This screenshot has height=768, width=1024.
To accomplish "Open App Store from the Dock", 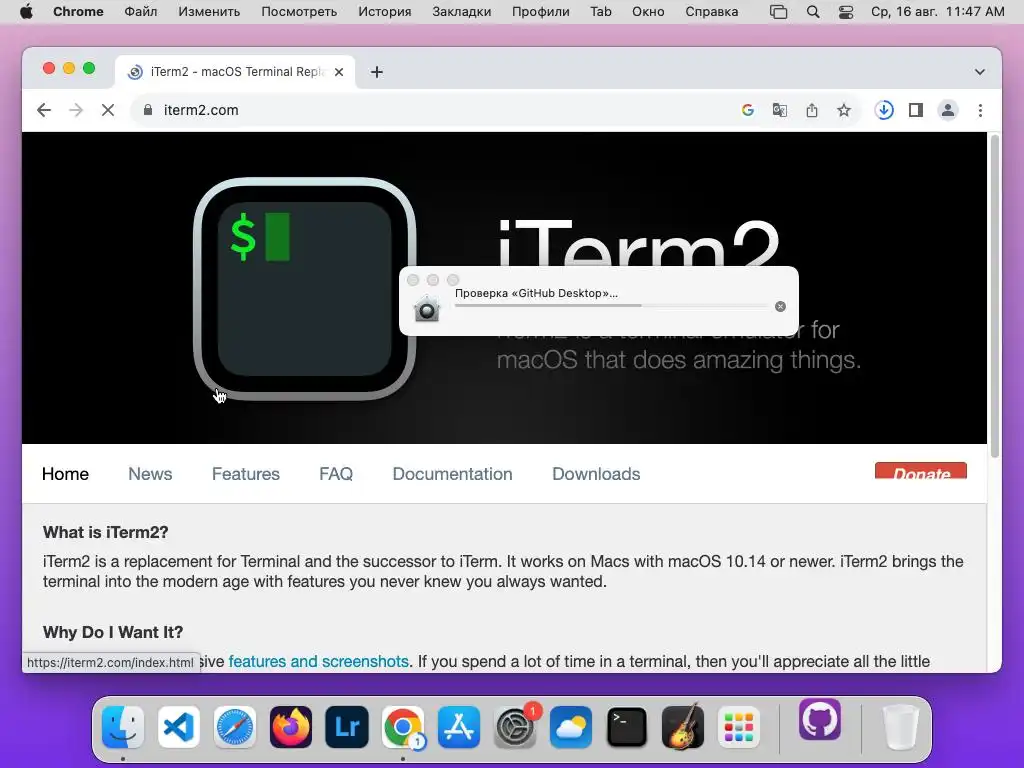I will tap(459, 727).
